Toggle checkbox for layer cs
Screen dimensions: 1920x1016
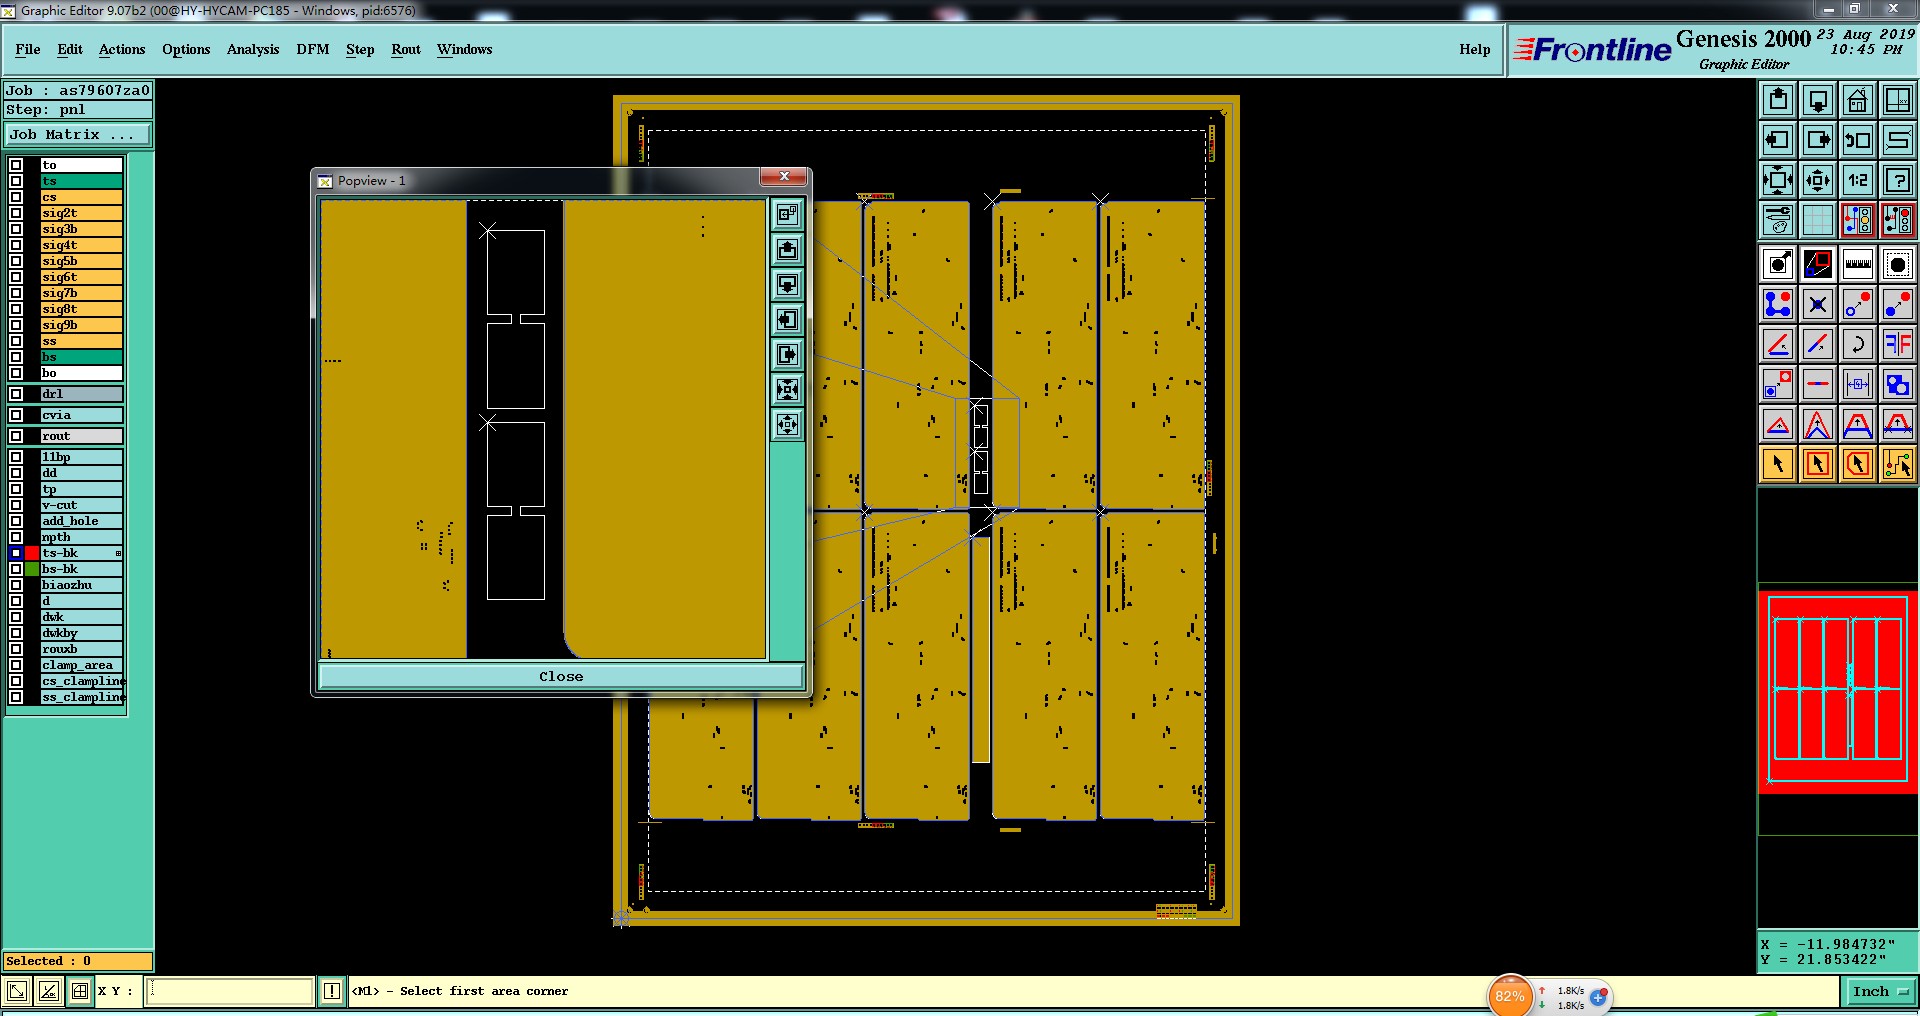pos(16,197)
